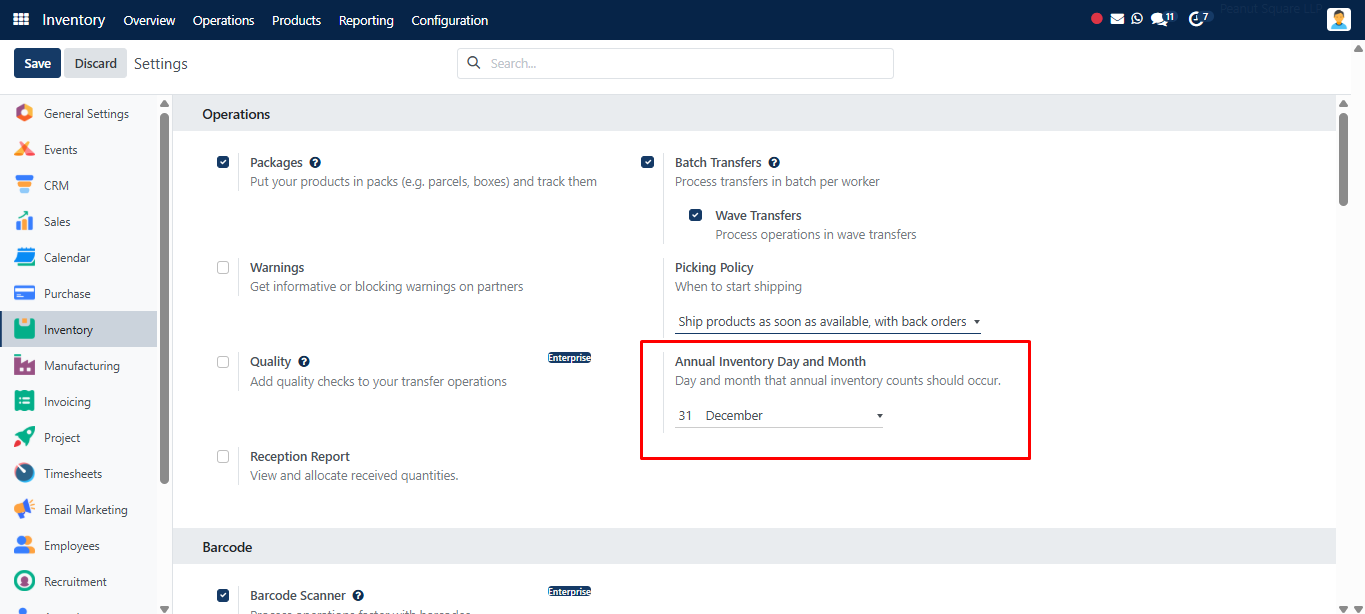Tick the Reception Report checkbox
This screenshot has width=1365, height=614.
click(x=223, y=456)
